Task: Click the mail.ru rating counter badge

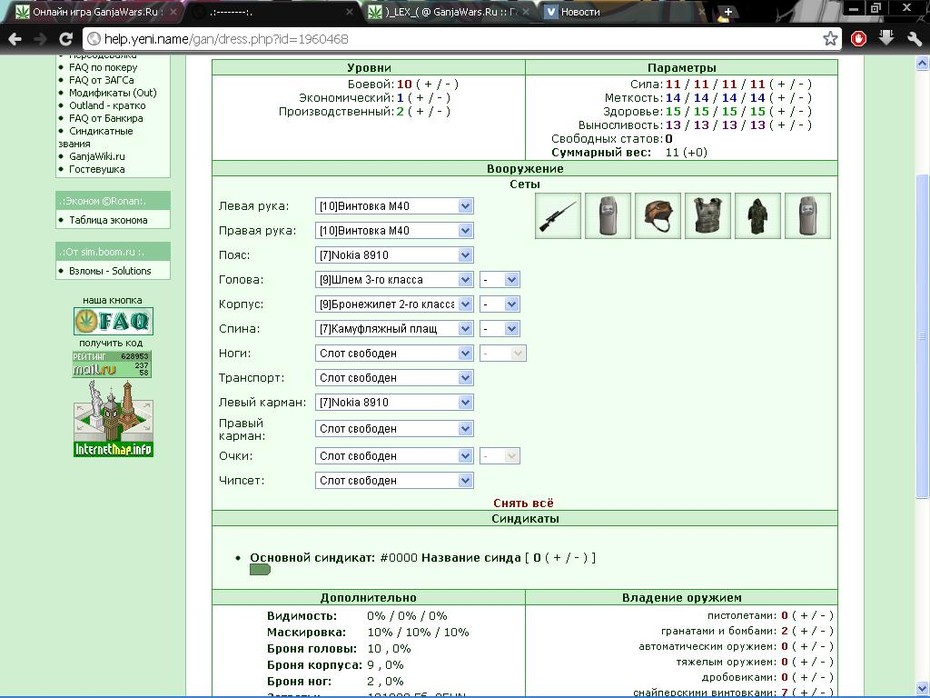Action: click(112, 364)
